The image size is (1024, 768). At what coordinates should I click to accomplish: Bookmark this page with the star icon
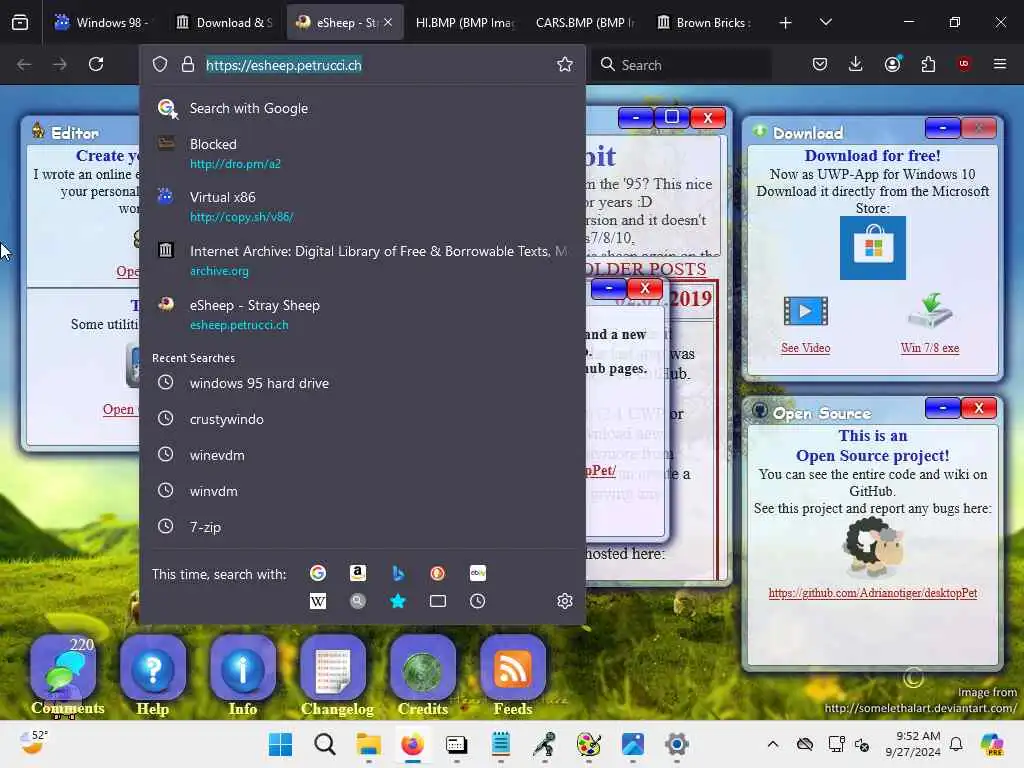pos(565,64)
